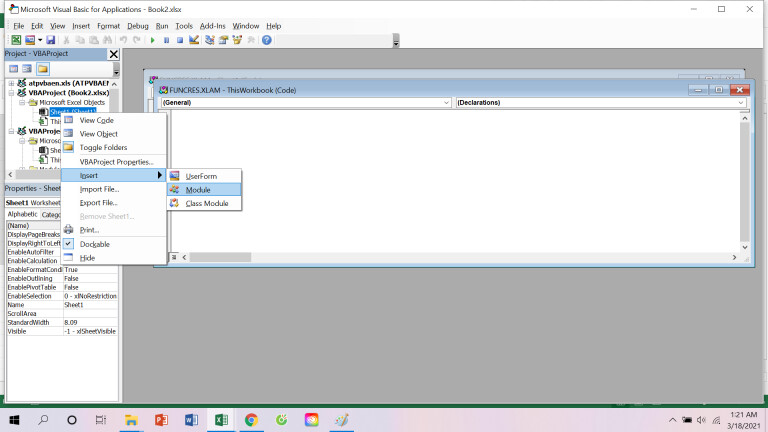Click the Insert UserForm toolbar icon
Screen dimensions: 768x432
click(x=30, y=40)
